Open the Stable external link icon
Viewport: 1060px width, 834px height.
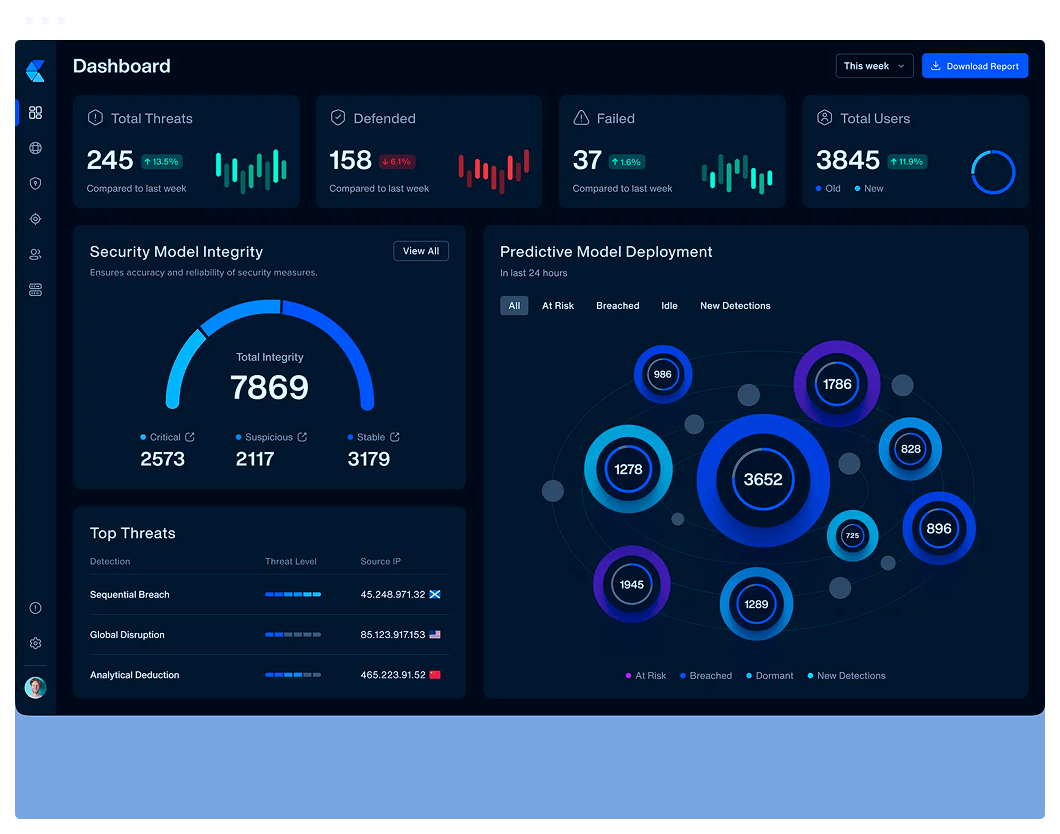pos(395,437)
